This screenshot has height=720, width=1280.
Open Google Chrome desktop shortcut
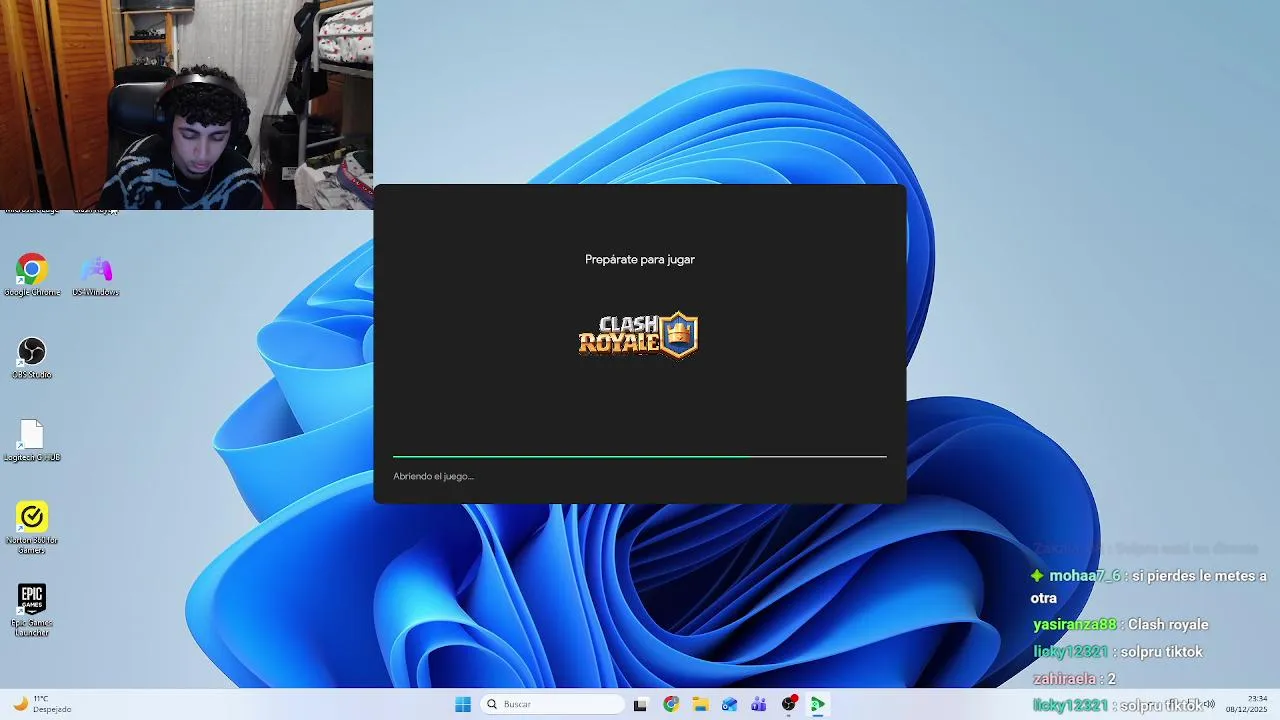(x=32, y=275)
